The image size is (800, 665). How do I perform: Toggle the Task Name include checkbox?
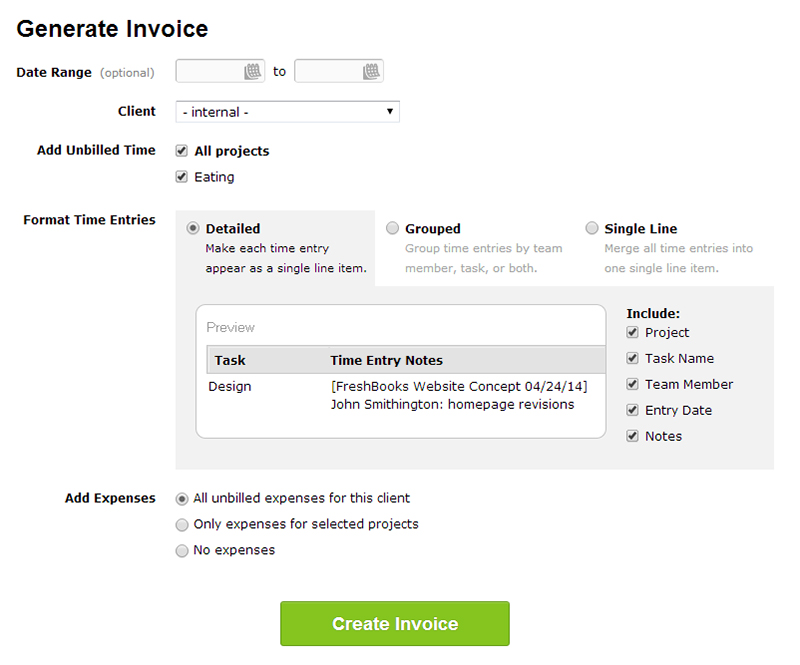pyautogui.click(x=632, y=358)
